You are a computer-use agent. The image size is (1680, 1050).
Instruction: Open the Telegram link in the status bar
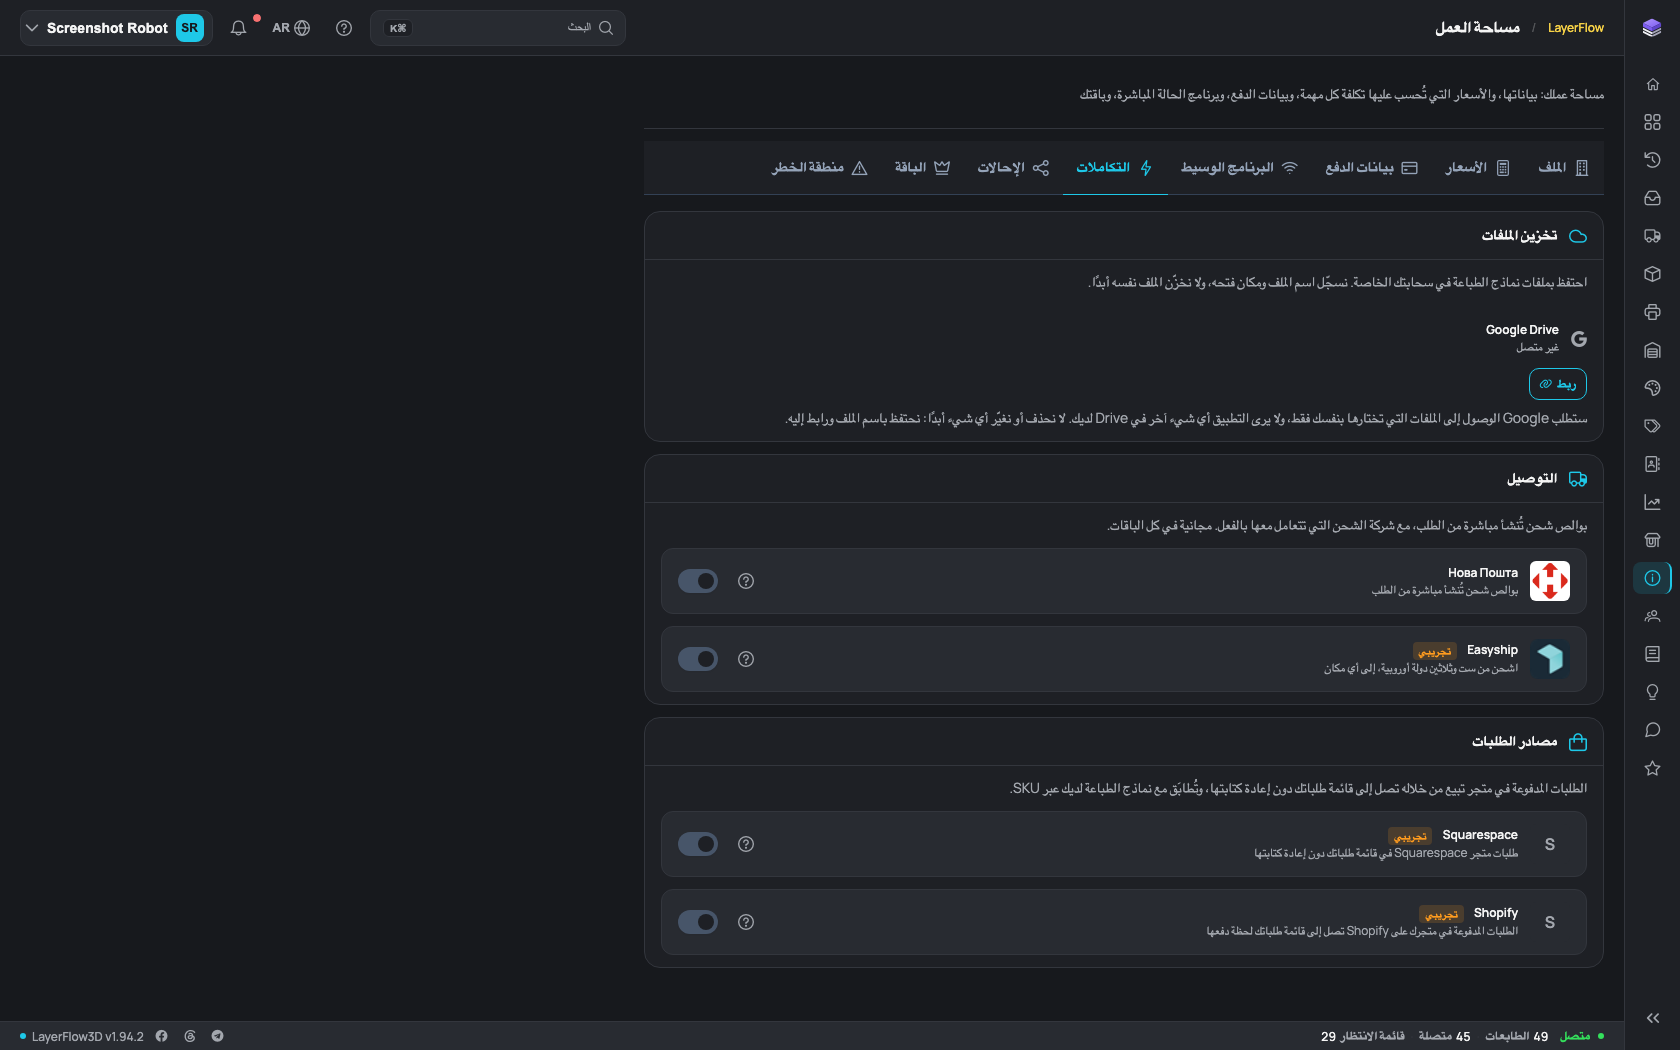pos(217,1036)
